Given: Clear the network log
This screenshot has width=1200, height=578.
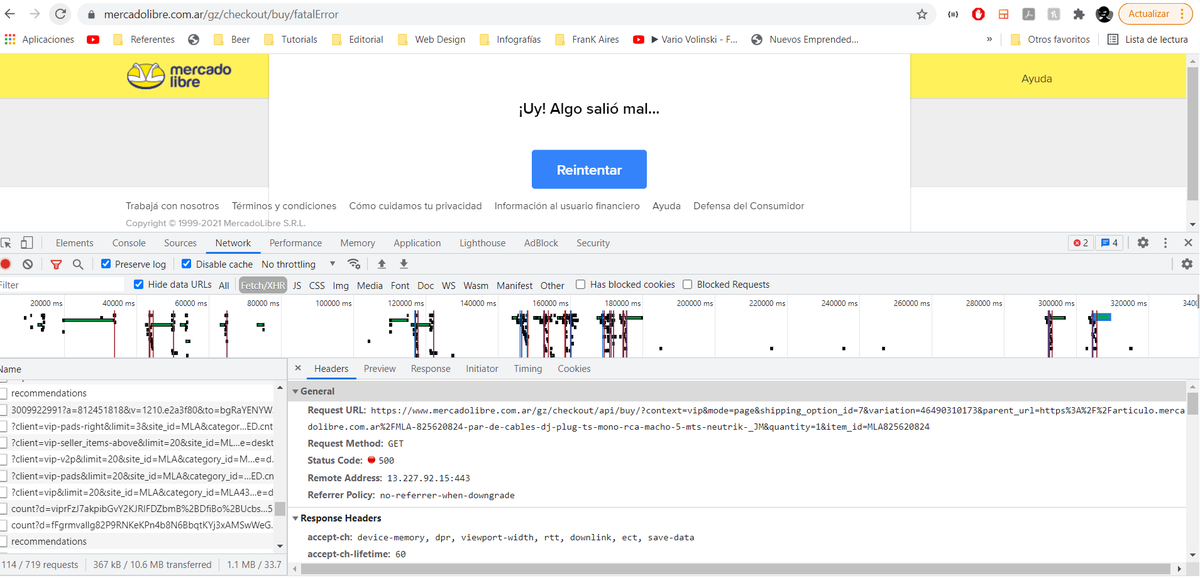Looking at the screenshot, I should tap(28, 264).
